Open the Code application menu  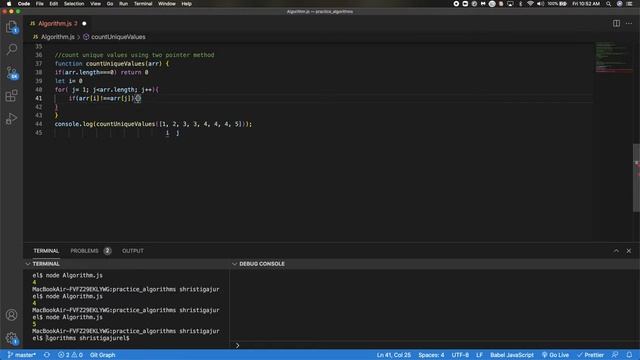tap(24, 4)
